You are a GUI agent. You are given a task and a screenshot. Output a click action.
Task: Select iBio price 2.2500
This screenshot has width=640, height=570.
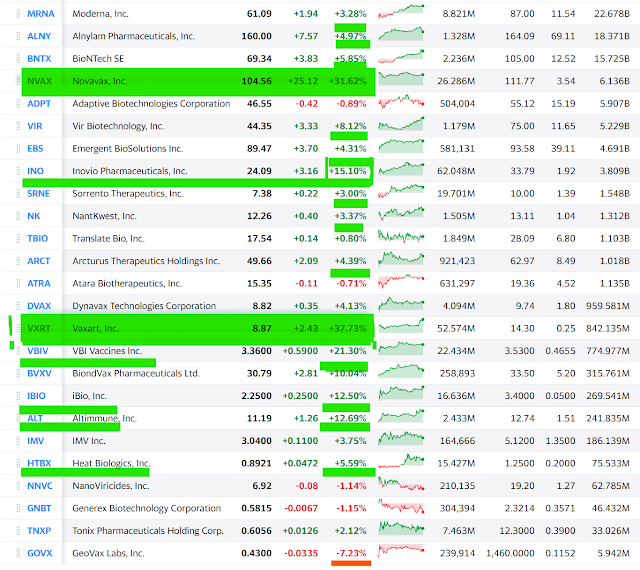coord(257,396)
